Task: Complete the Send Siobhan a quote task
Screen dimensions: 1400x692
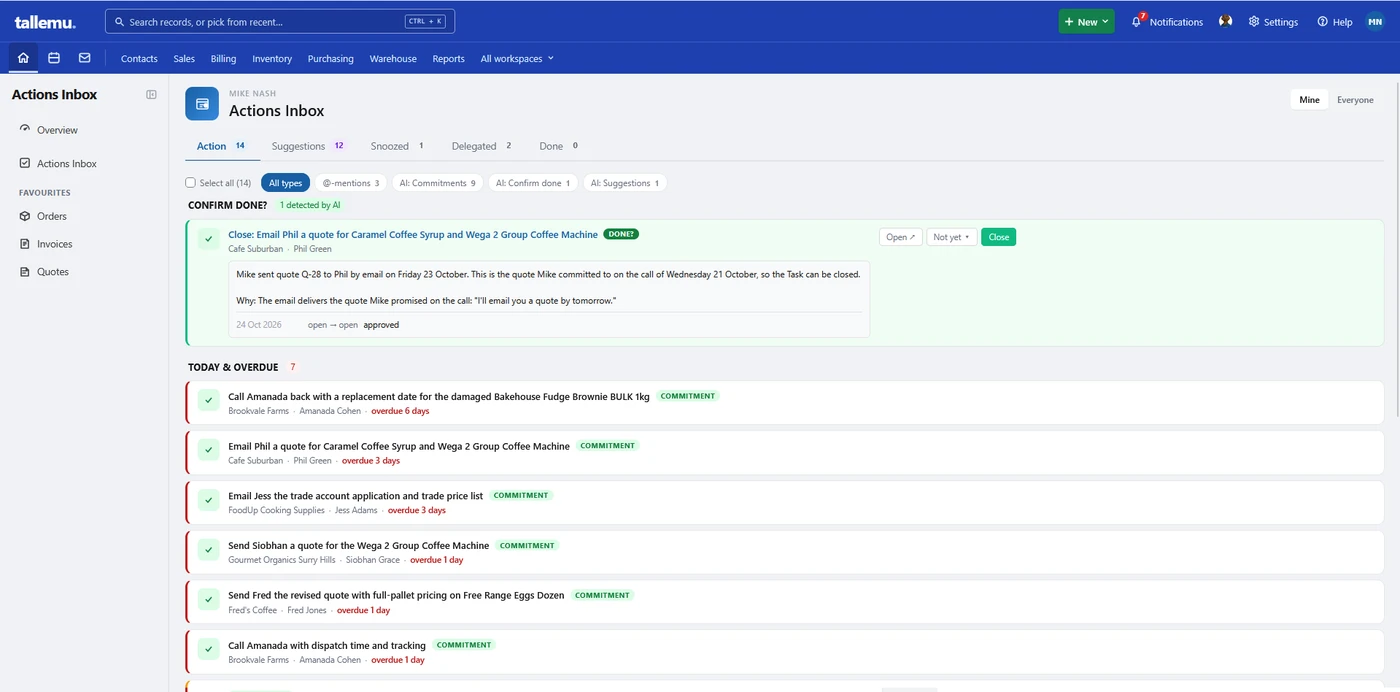Action: coord(208,550)
